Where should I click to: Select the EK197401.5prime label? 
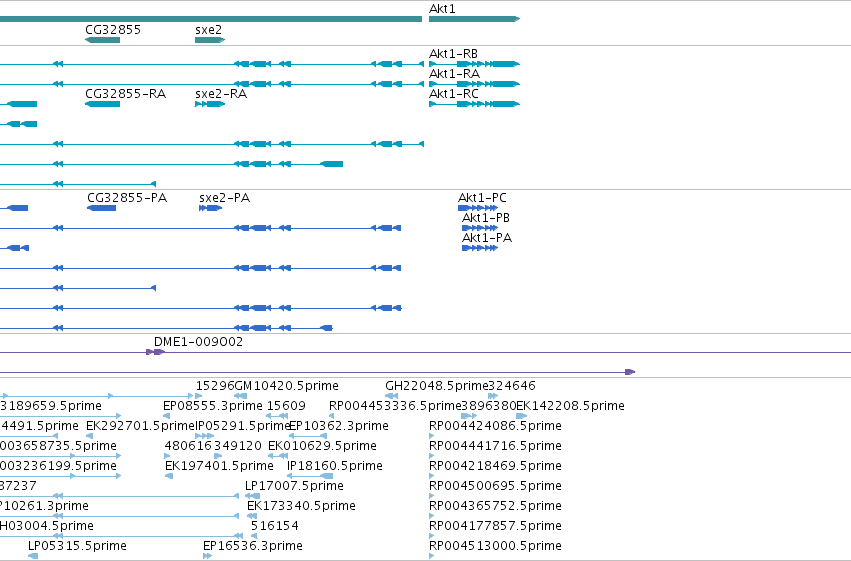[x=219, y=466]
